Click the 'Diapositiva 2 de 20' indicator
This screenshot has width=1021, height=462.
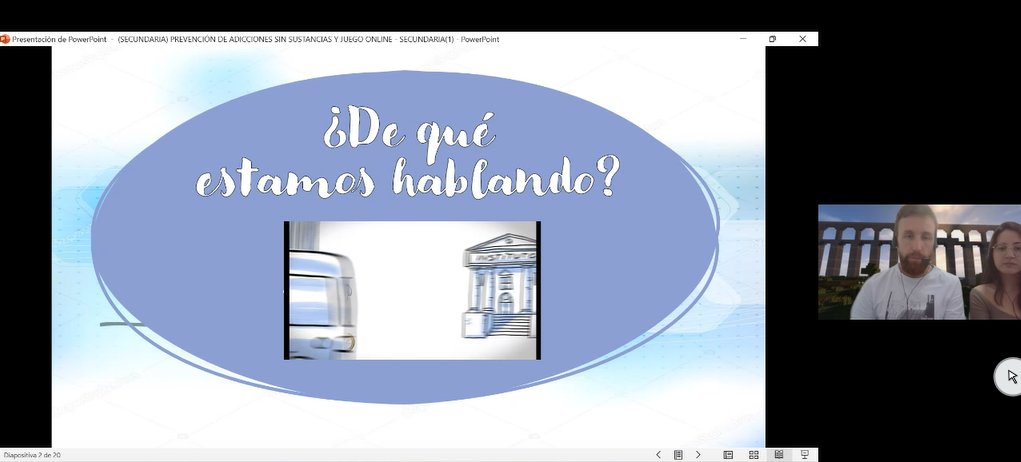(33, 455)
